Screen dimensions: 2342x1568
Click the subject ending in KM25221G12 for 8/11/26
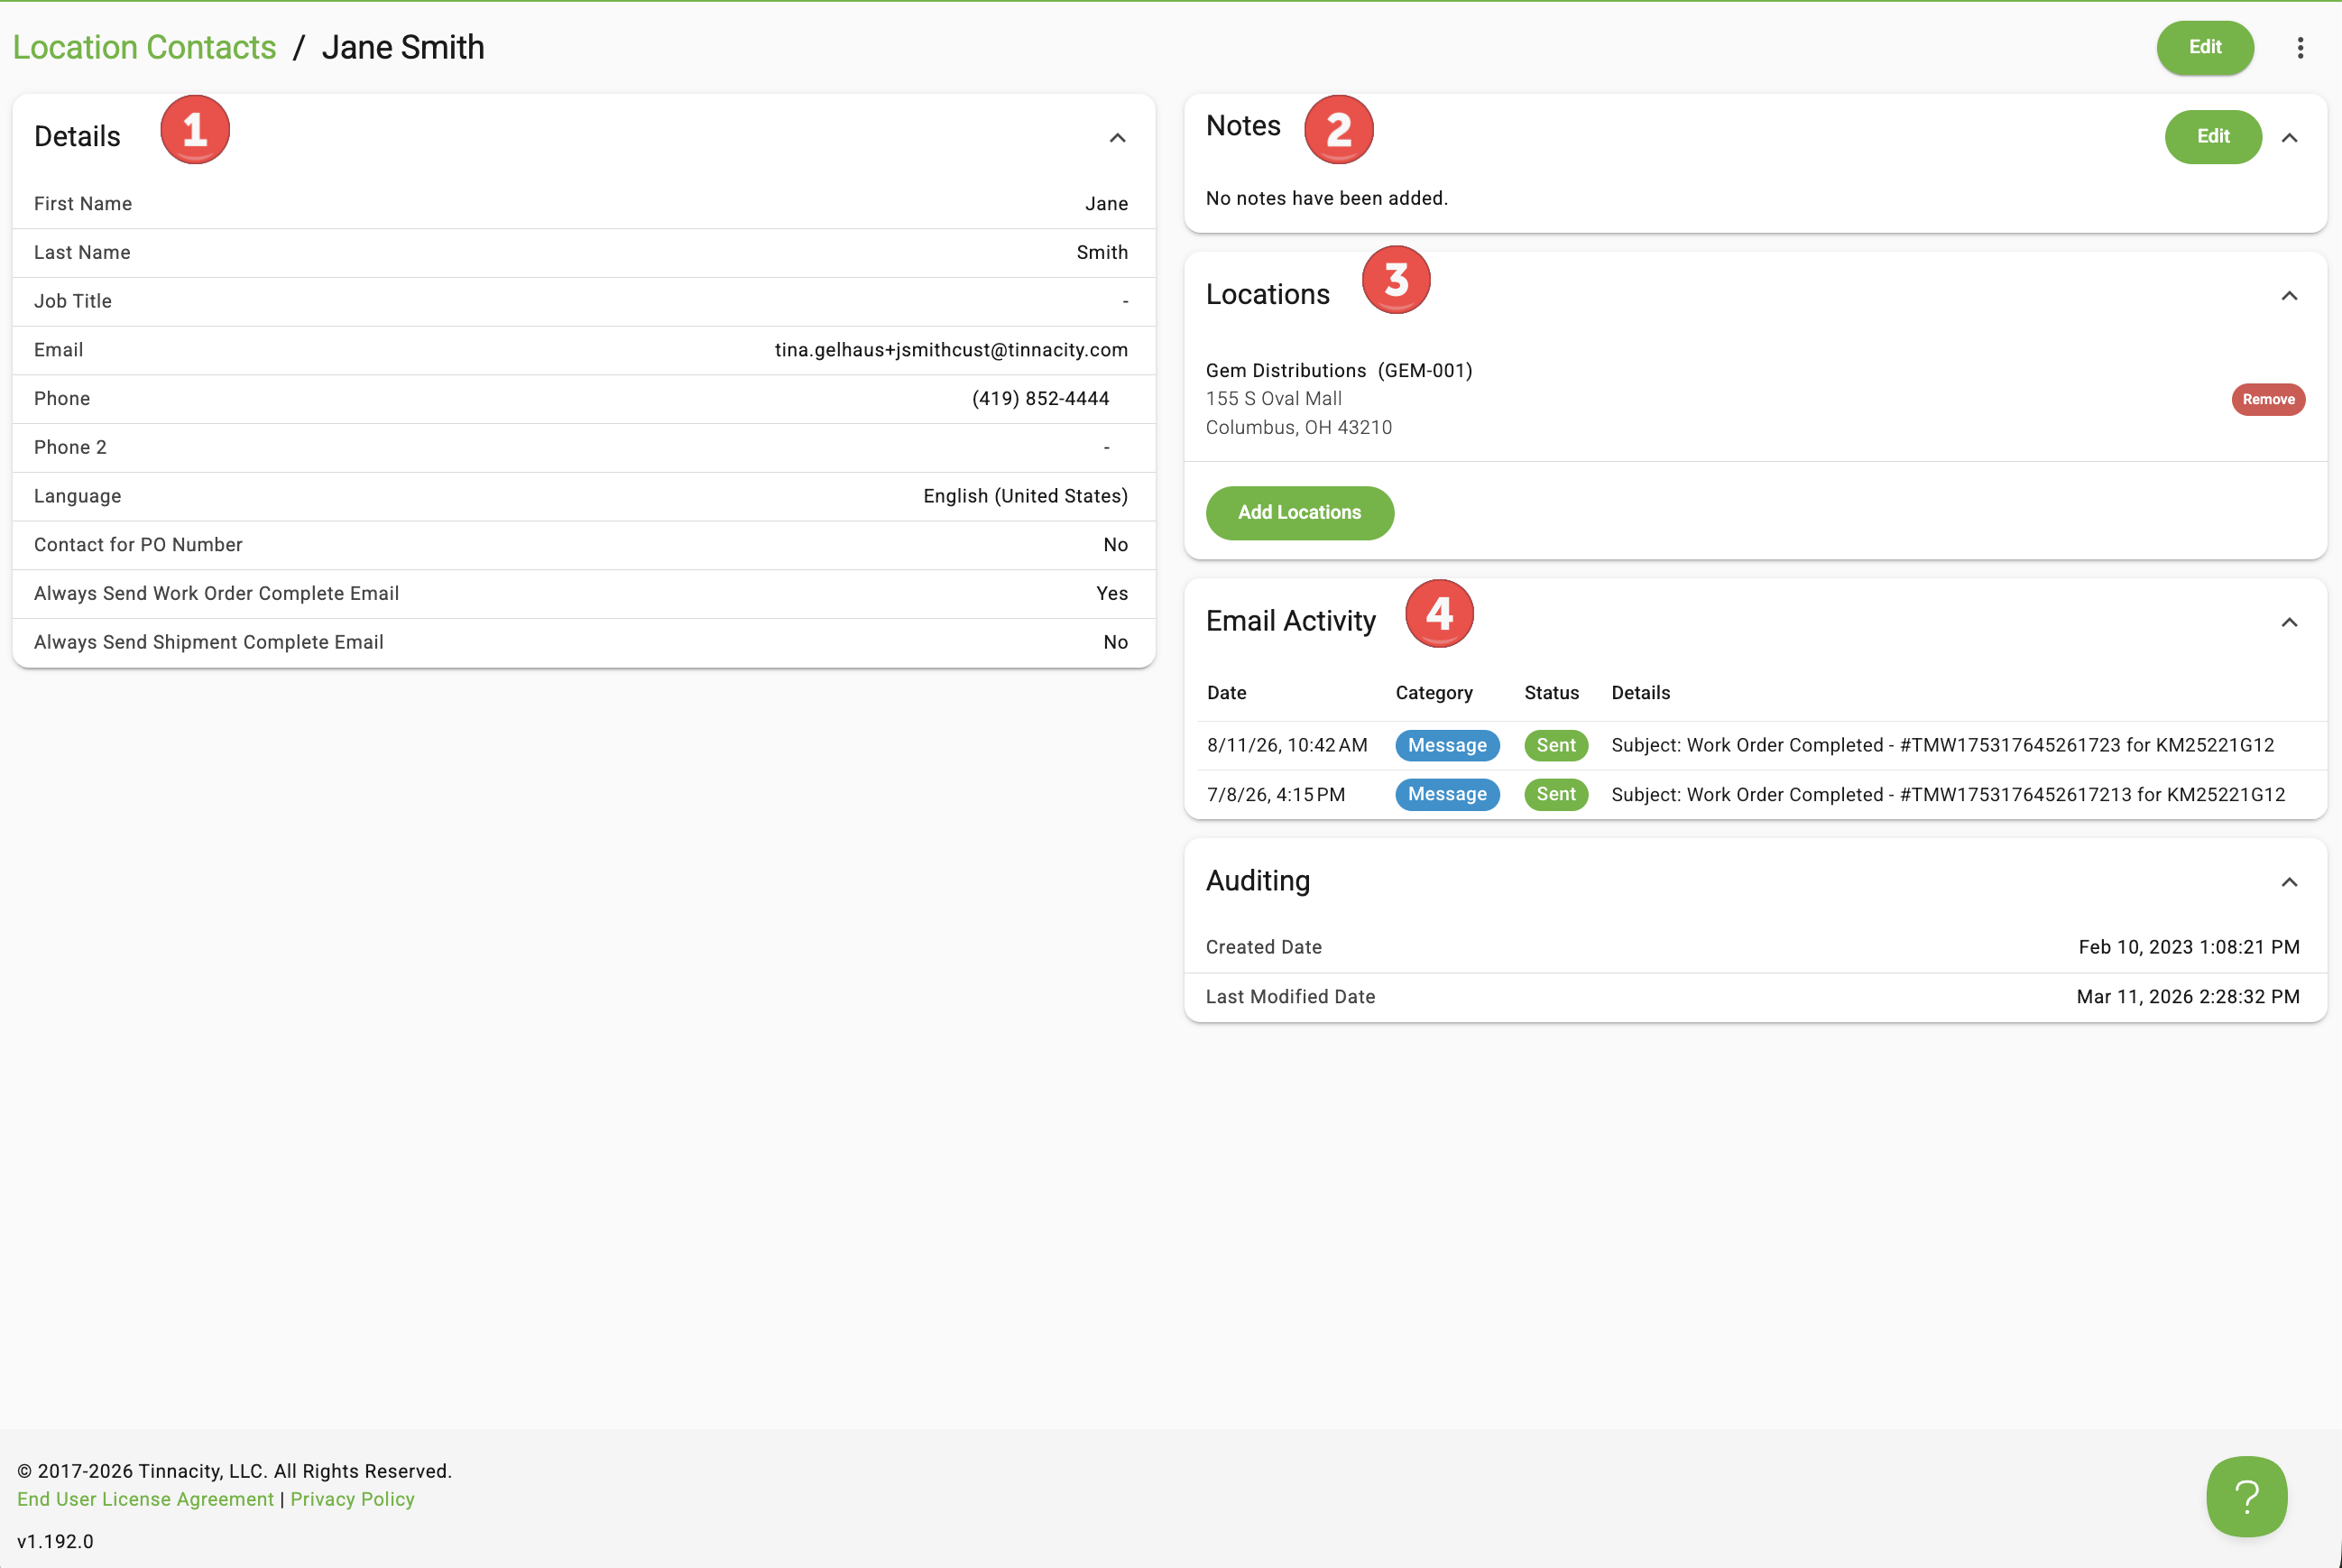[x=1942, y=745]
